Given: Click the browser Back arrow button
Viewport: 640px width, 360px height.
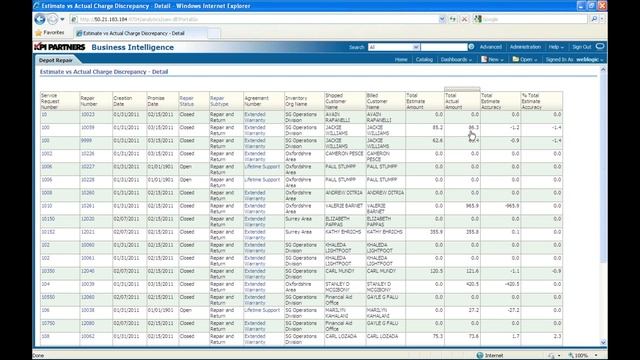Looking at the screenshot, I should (x=40, y=19).
